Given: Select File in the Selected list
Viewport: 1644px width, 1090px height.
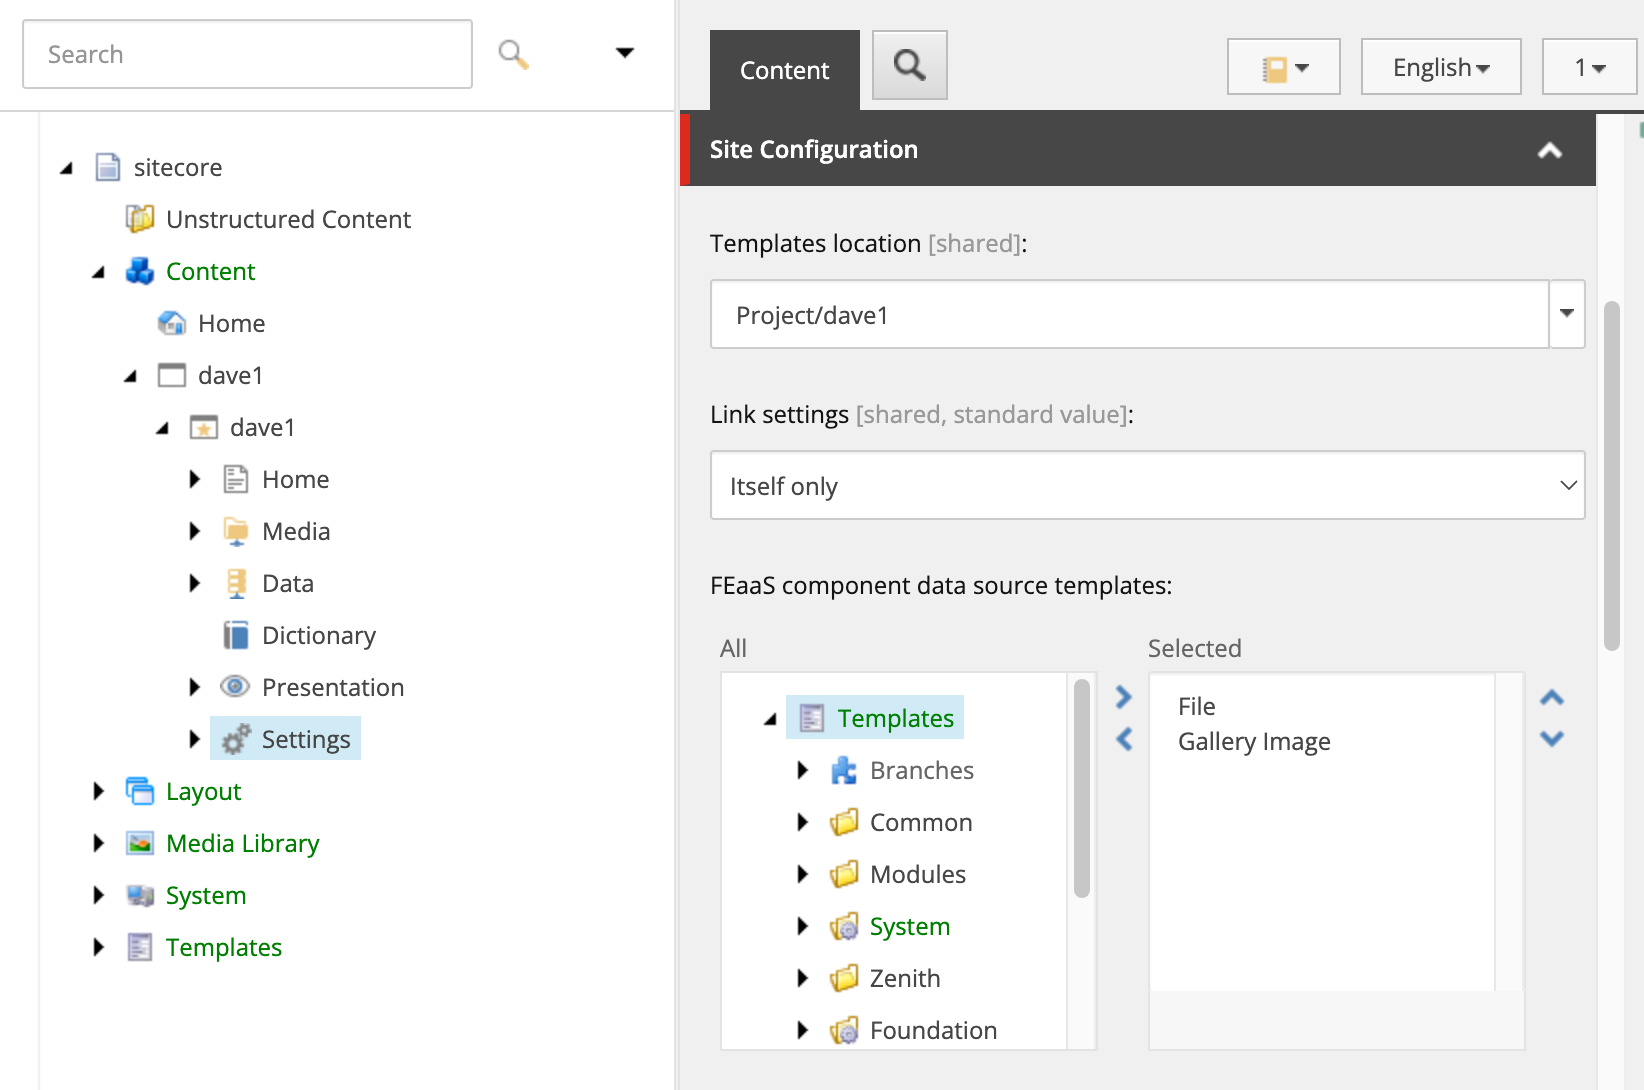Looking at the screenshot, I should [1196, 706].
